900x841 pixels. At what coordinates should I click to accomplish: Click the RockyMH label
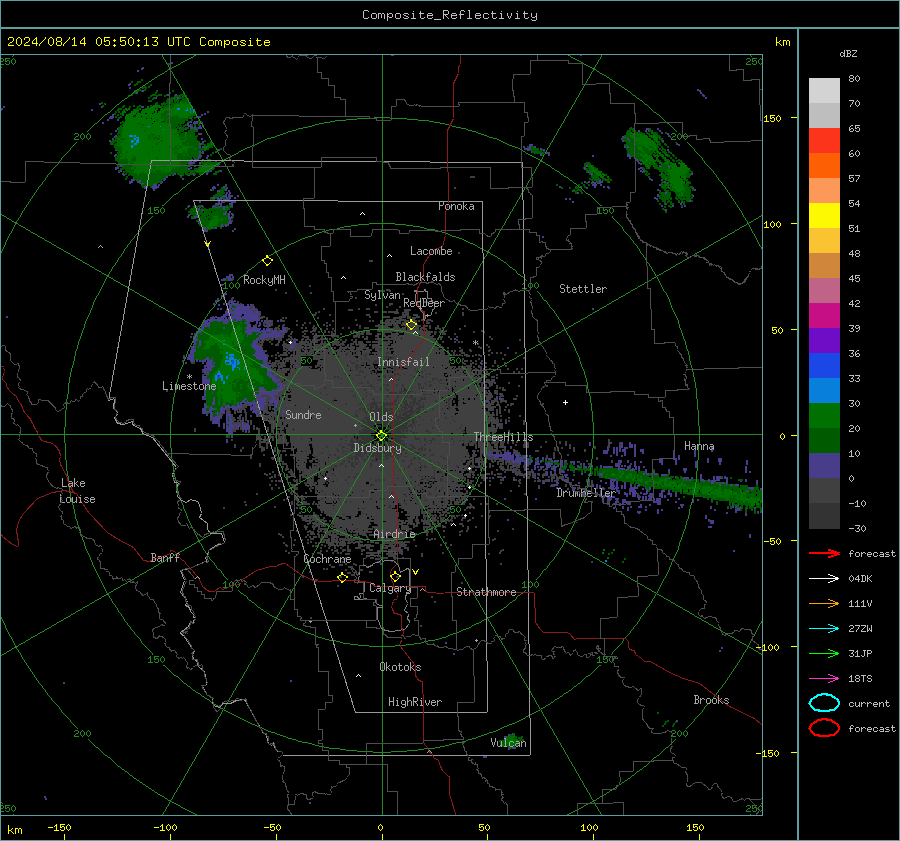(264, 280)
